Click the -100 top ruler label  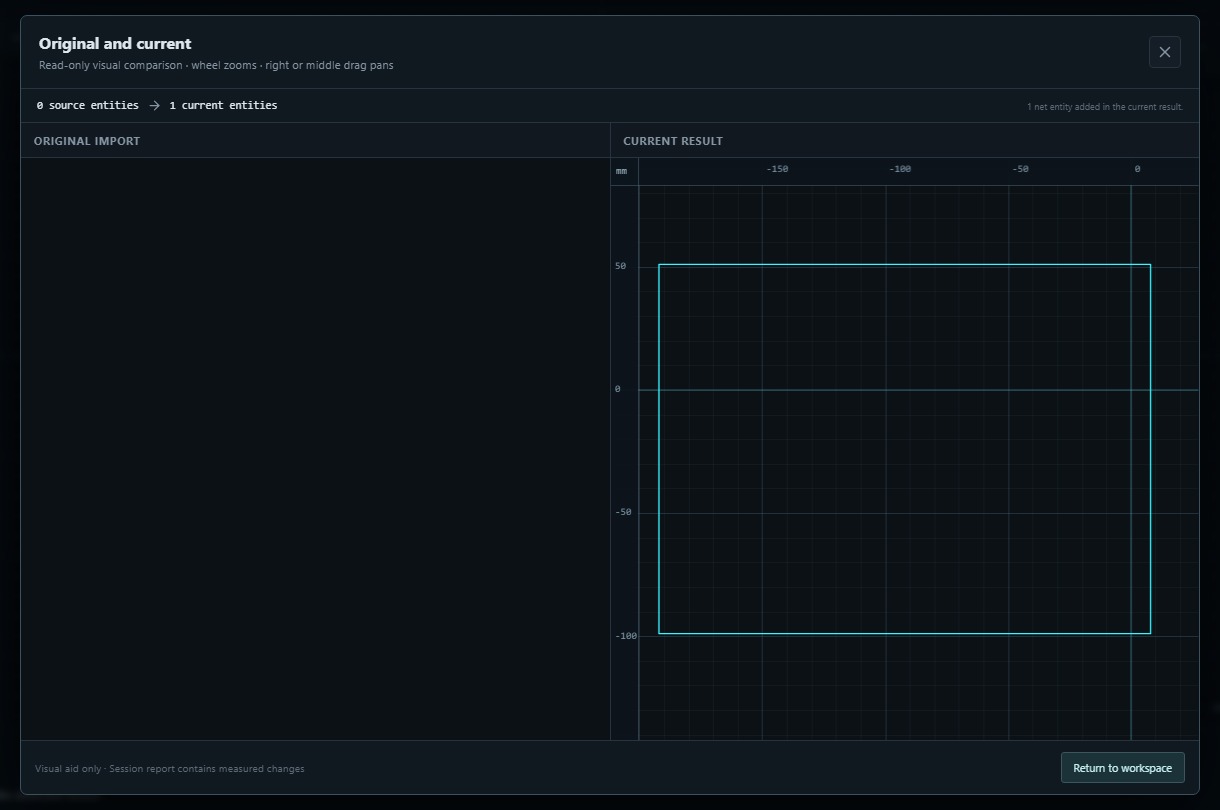[900, 169]
